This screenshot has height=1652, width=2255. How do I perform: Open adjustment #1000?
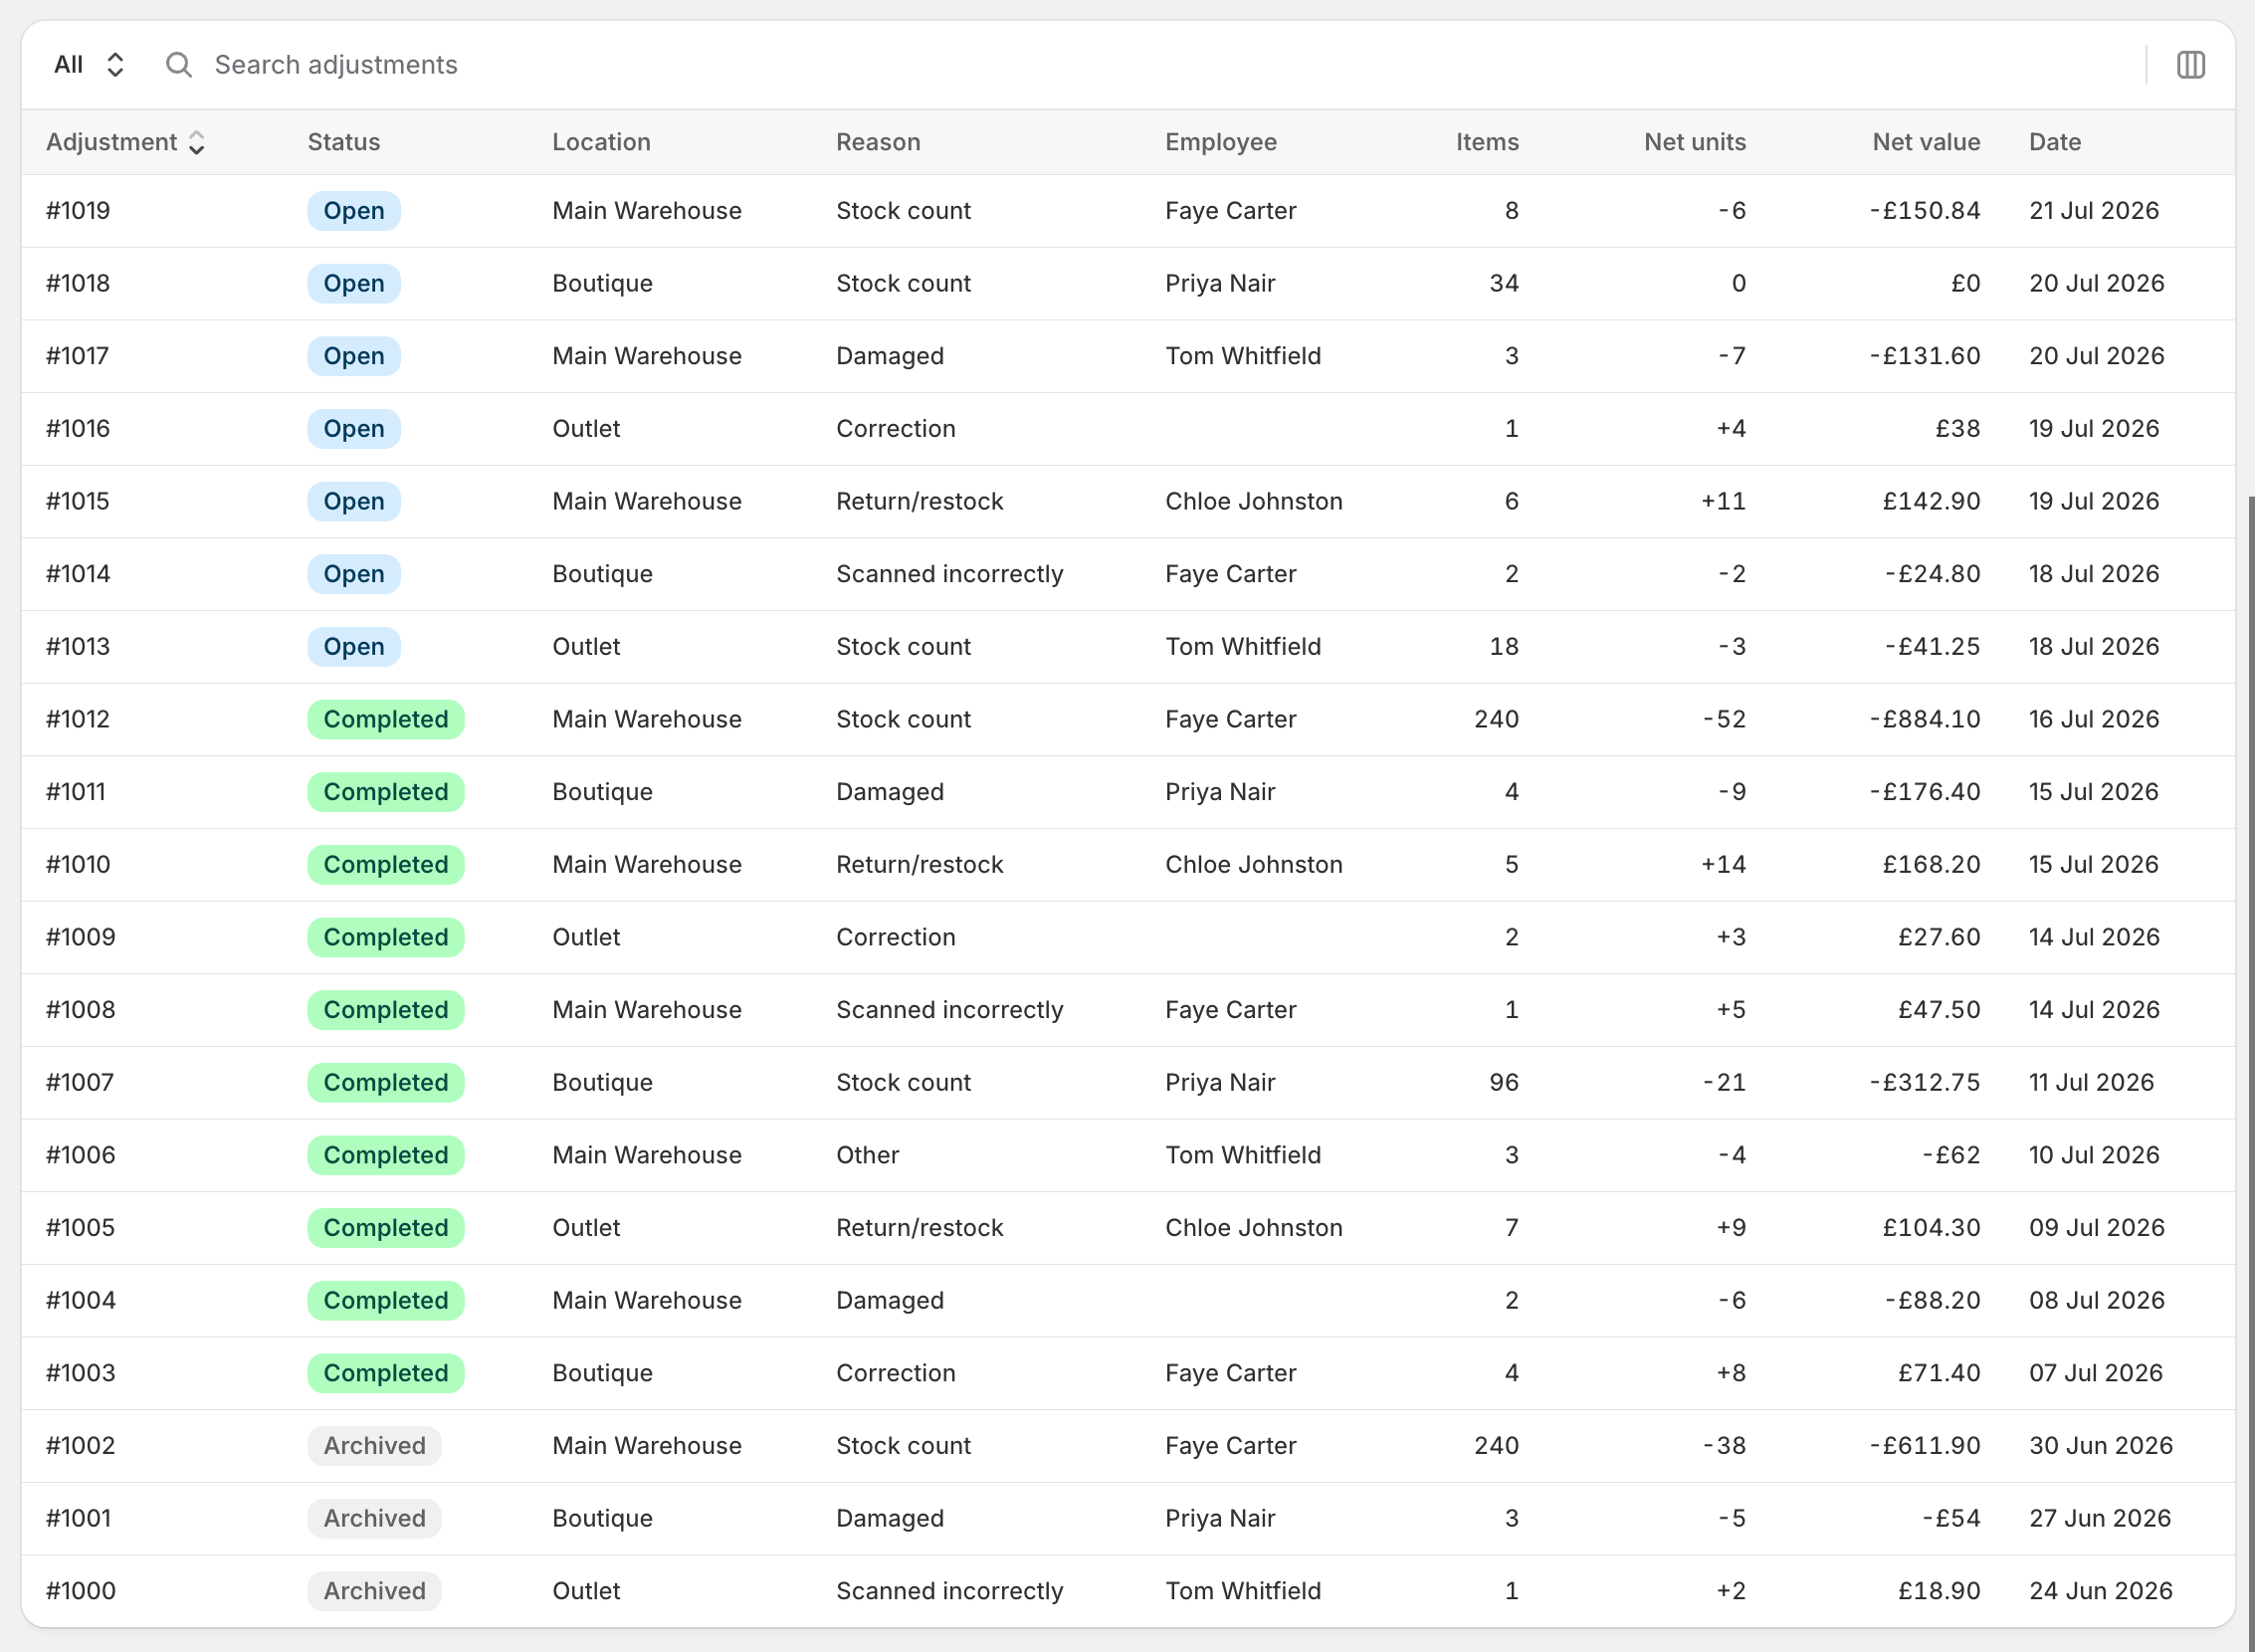pyautogui.click(x=1128, y=1592)
